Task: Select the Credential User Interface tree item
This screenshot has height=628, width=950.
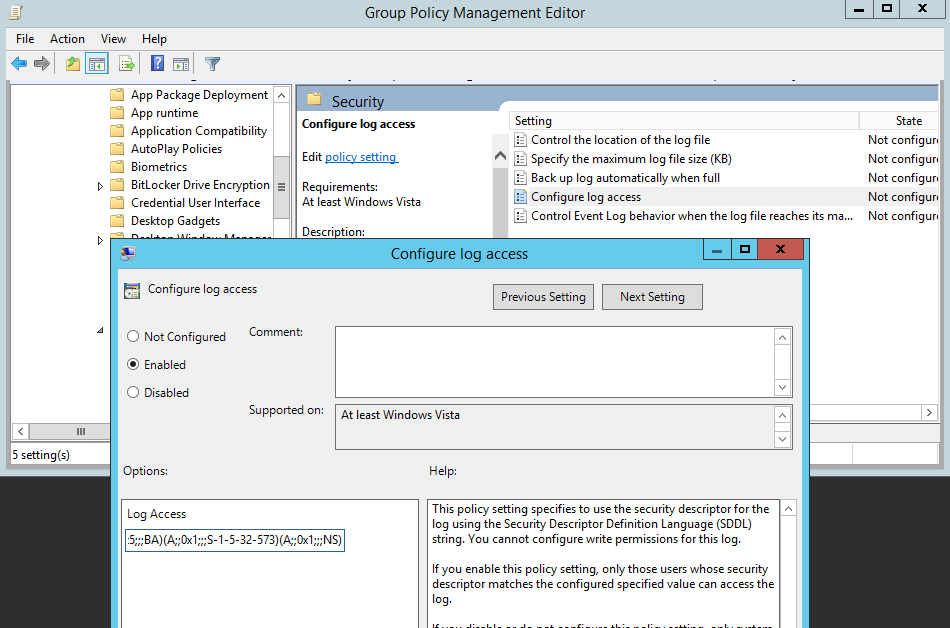Action: coord(196,203)
